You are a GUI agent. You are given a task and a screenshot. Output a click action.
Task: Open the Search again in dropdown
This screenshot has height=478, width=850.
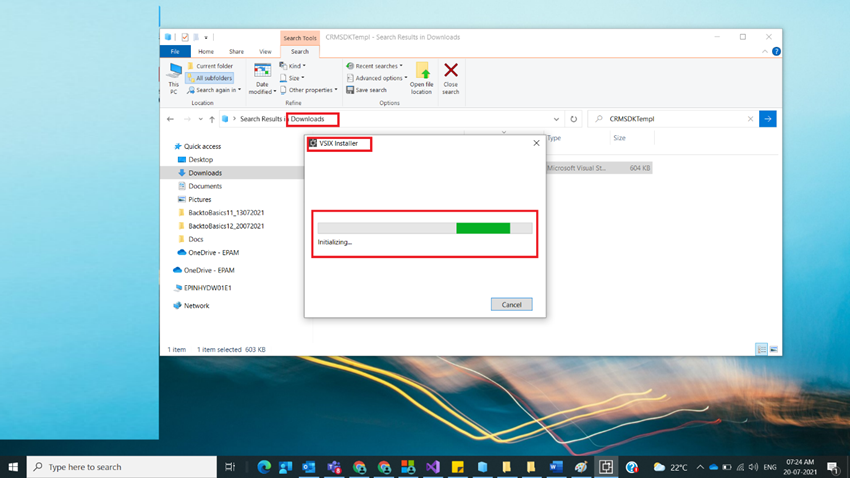click(214, 90)
